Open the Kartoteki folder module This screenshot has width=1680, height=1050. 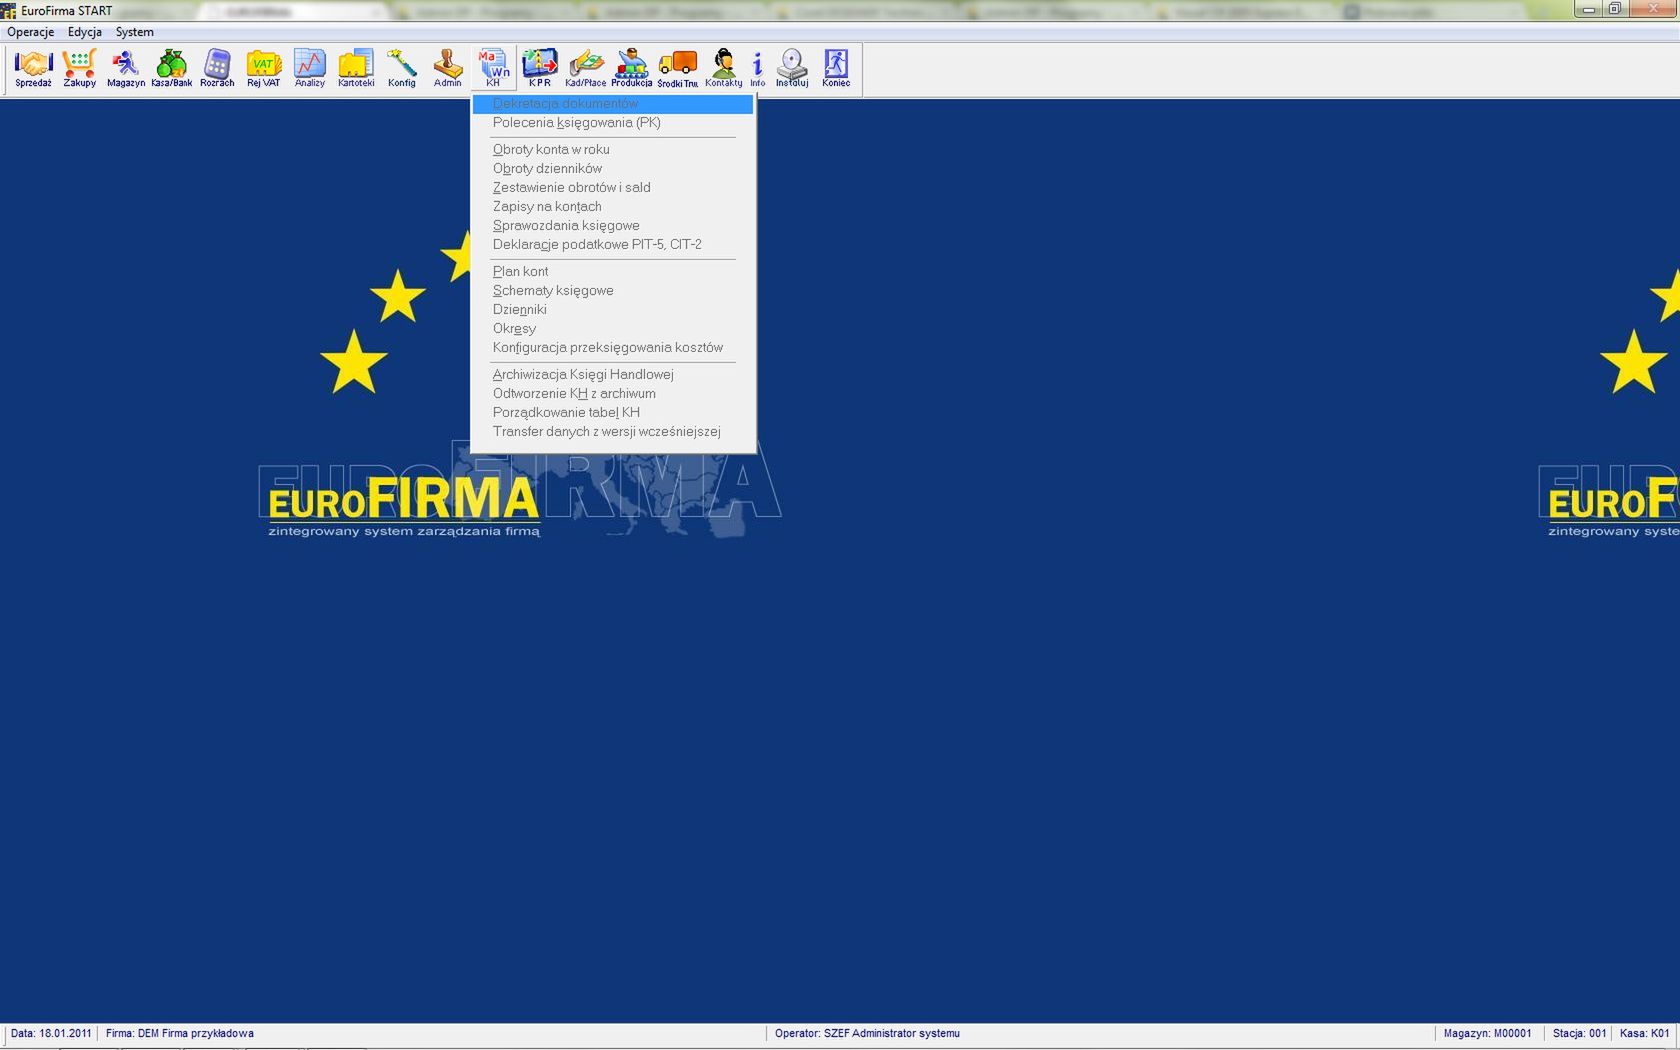[355, 69]
